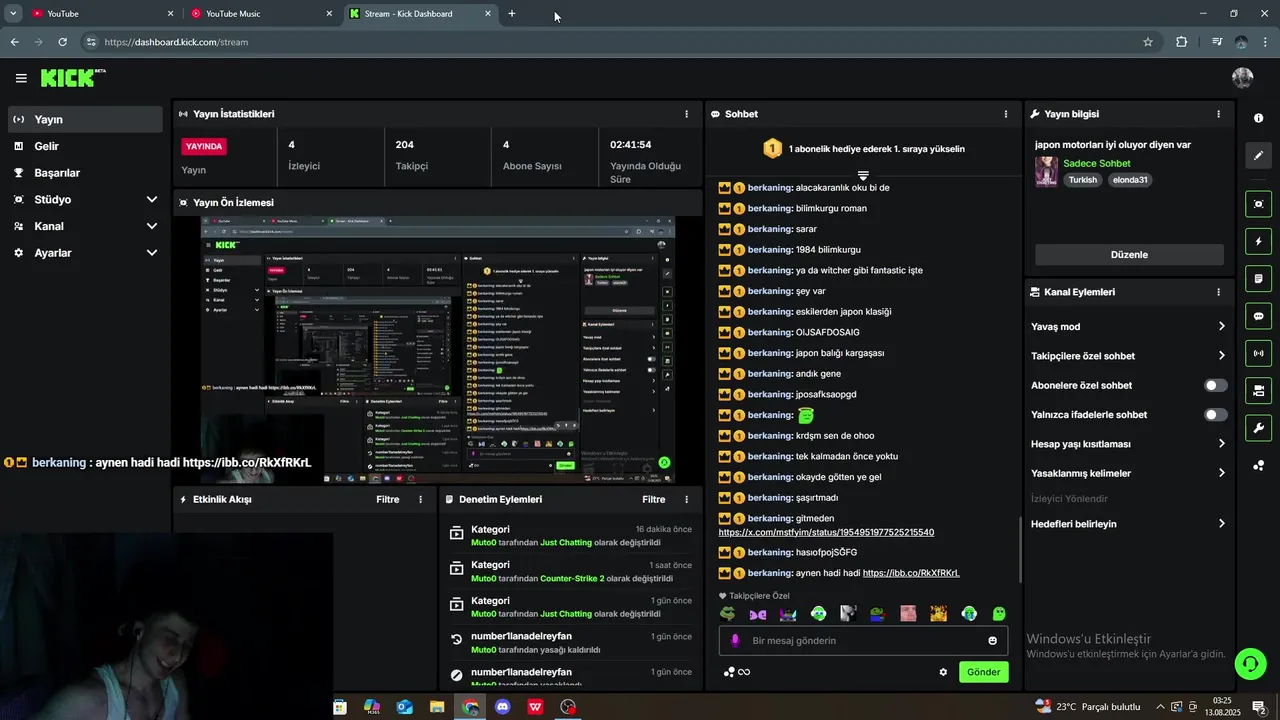
Task: Select Gelir in the sidebar
Action: click(x=85, y=146)
